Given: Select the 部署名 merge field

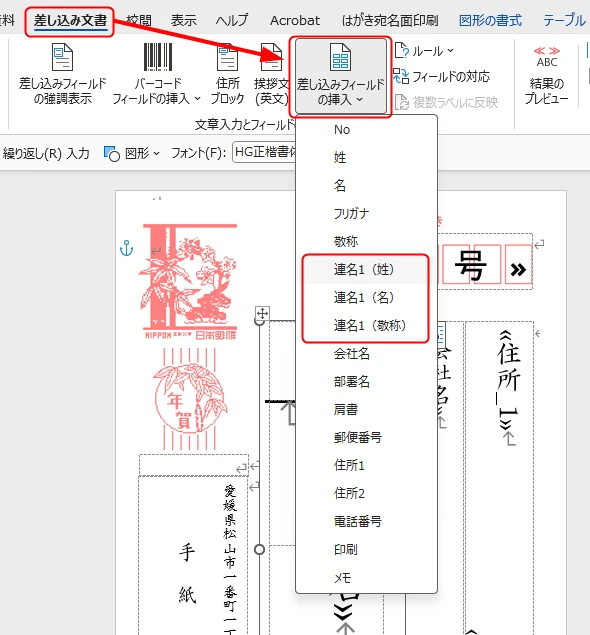Looking at the screenshot, I should coord(366,381).
